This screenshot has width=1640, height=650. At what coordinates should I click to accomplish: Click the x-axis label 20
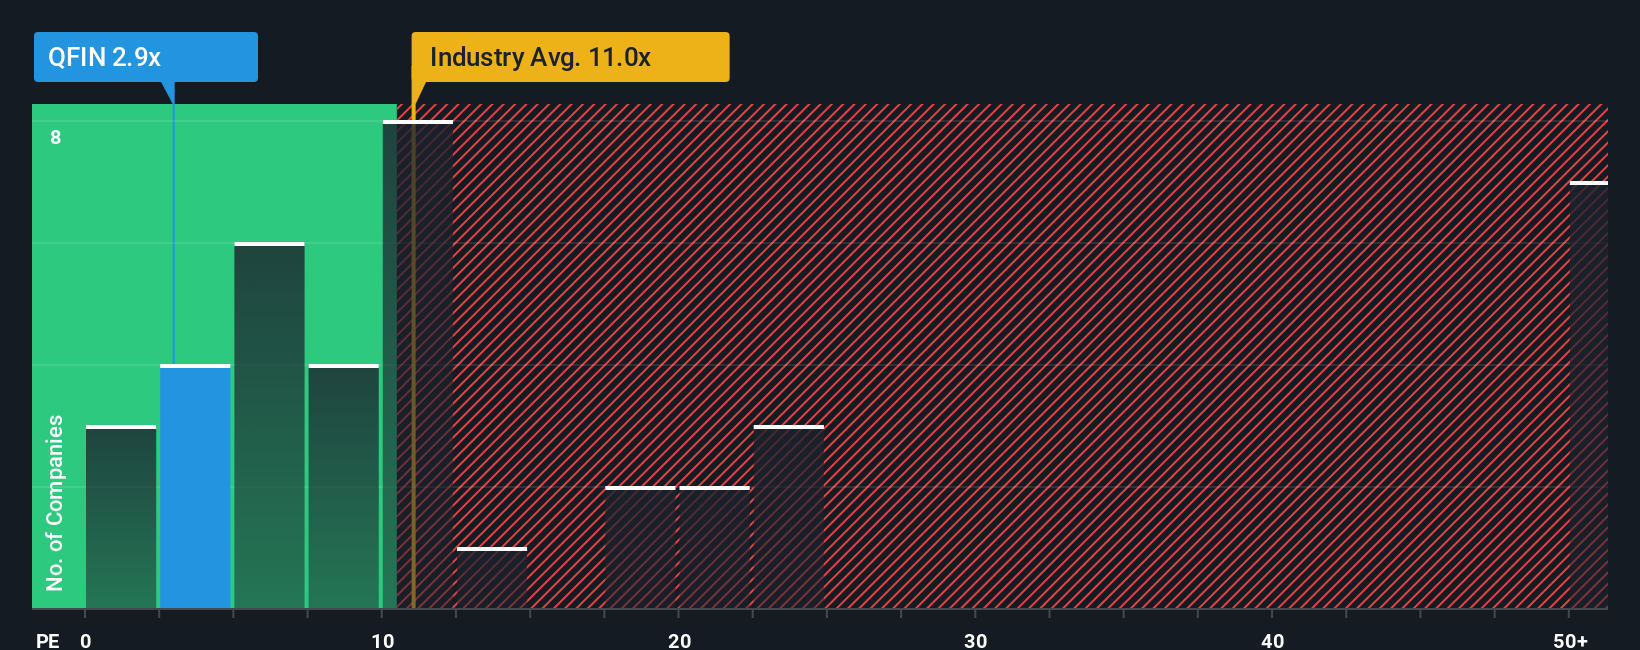680,640
